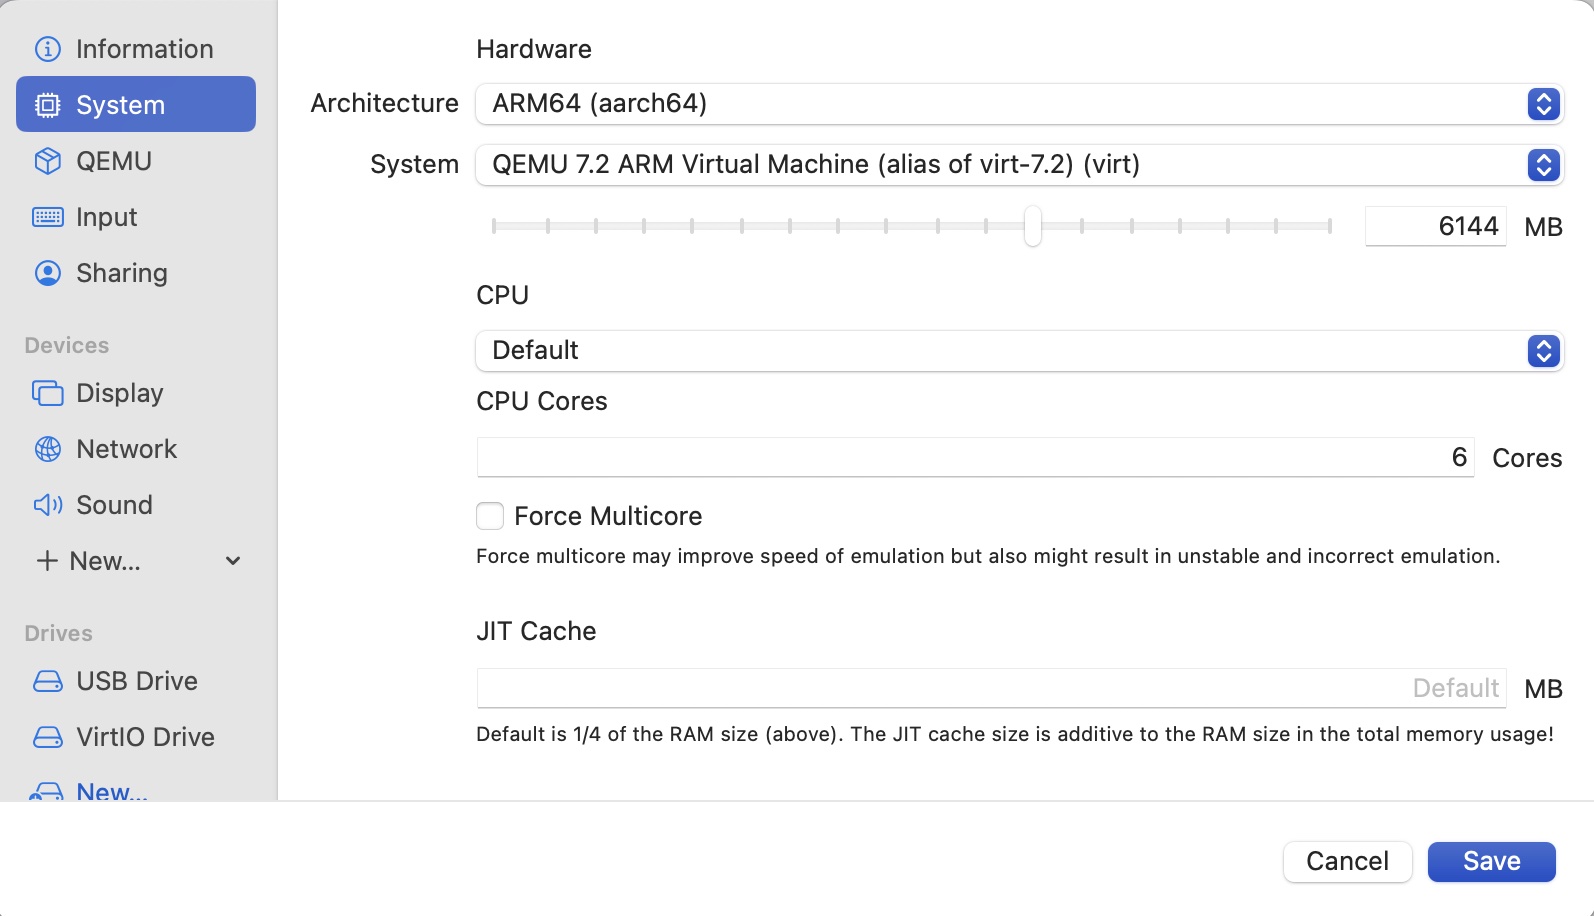This screenshot has height=916, width=1594.
Task: Cancel the configuration dialog
Action: [x=1347, y=861]
